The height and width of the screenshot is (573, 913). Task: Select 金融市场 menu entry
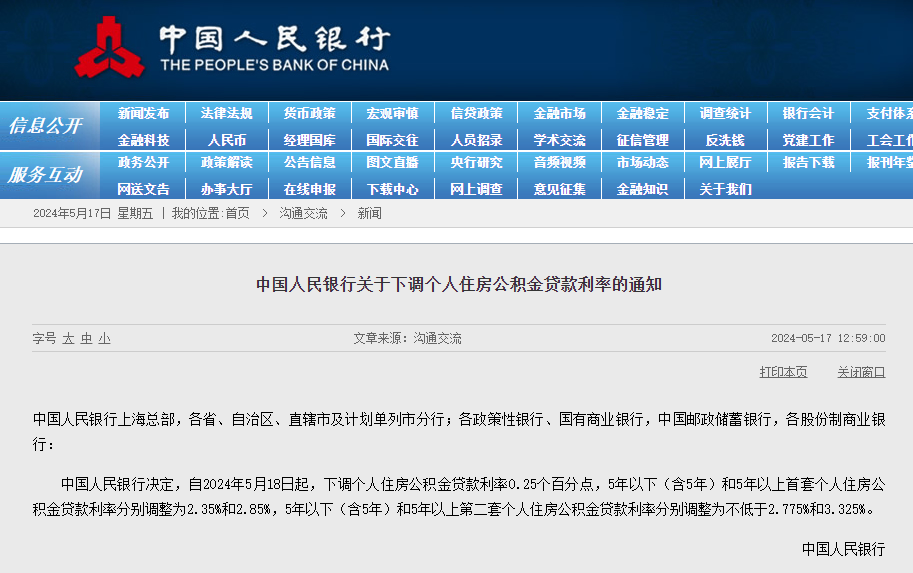point(560,114)
